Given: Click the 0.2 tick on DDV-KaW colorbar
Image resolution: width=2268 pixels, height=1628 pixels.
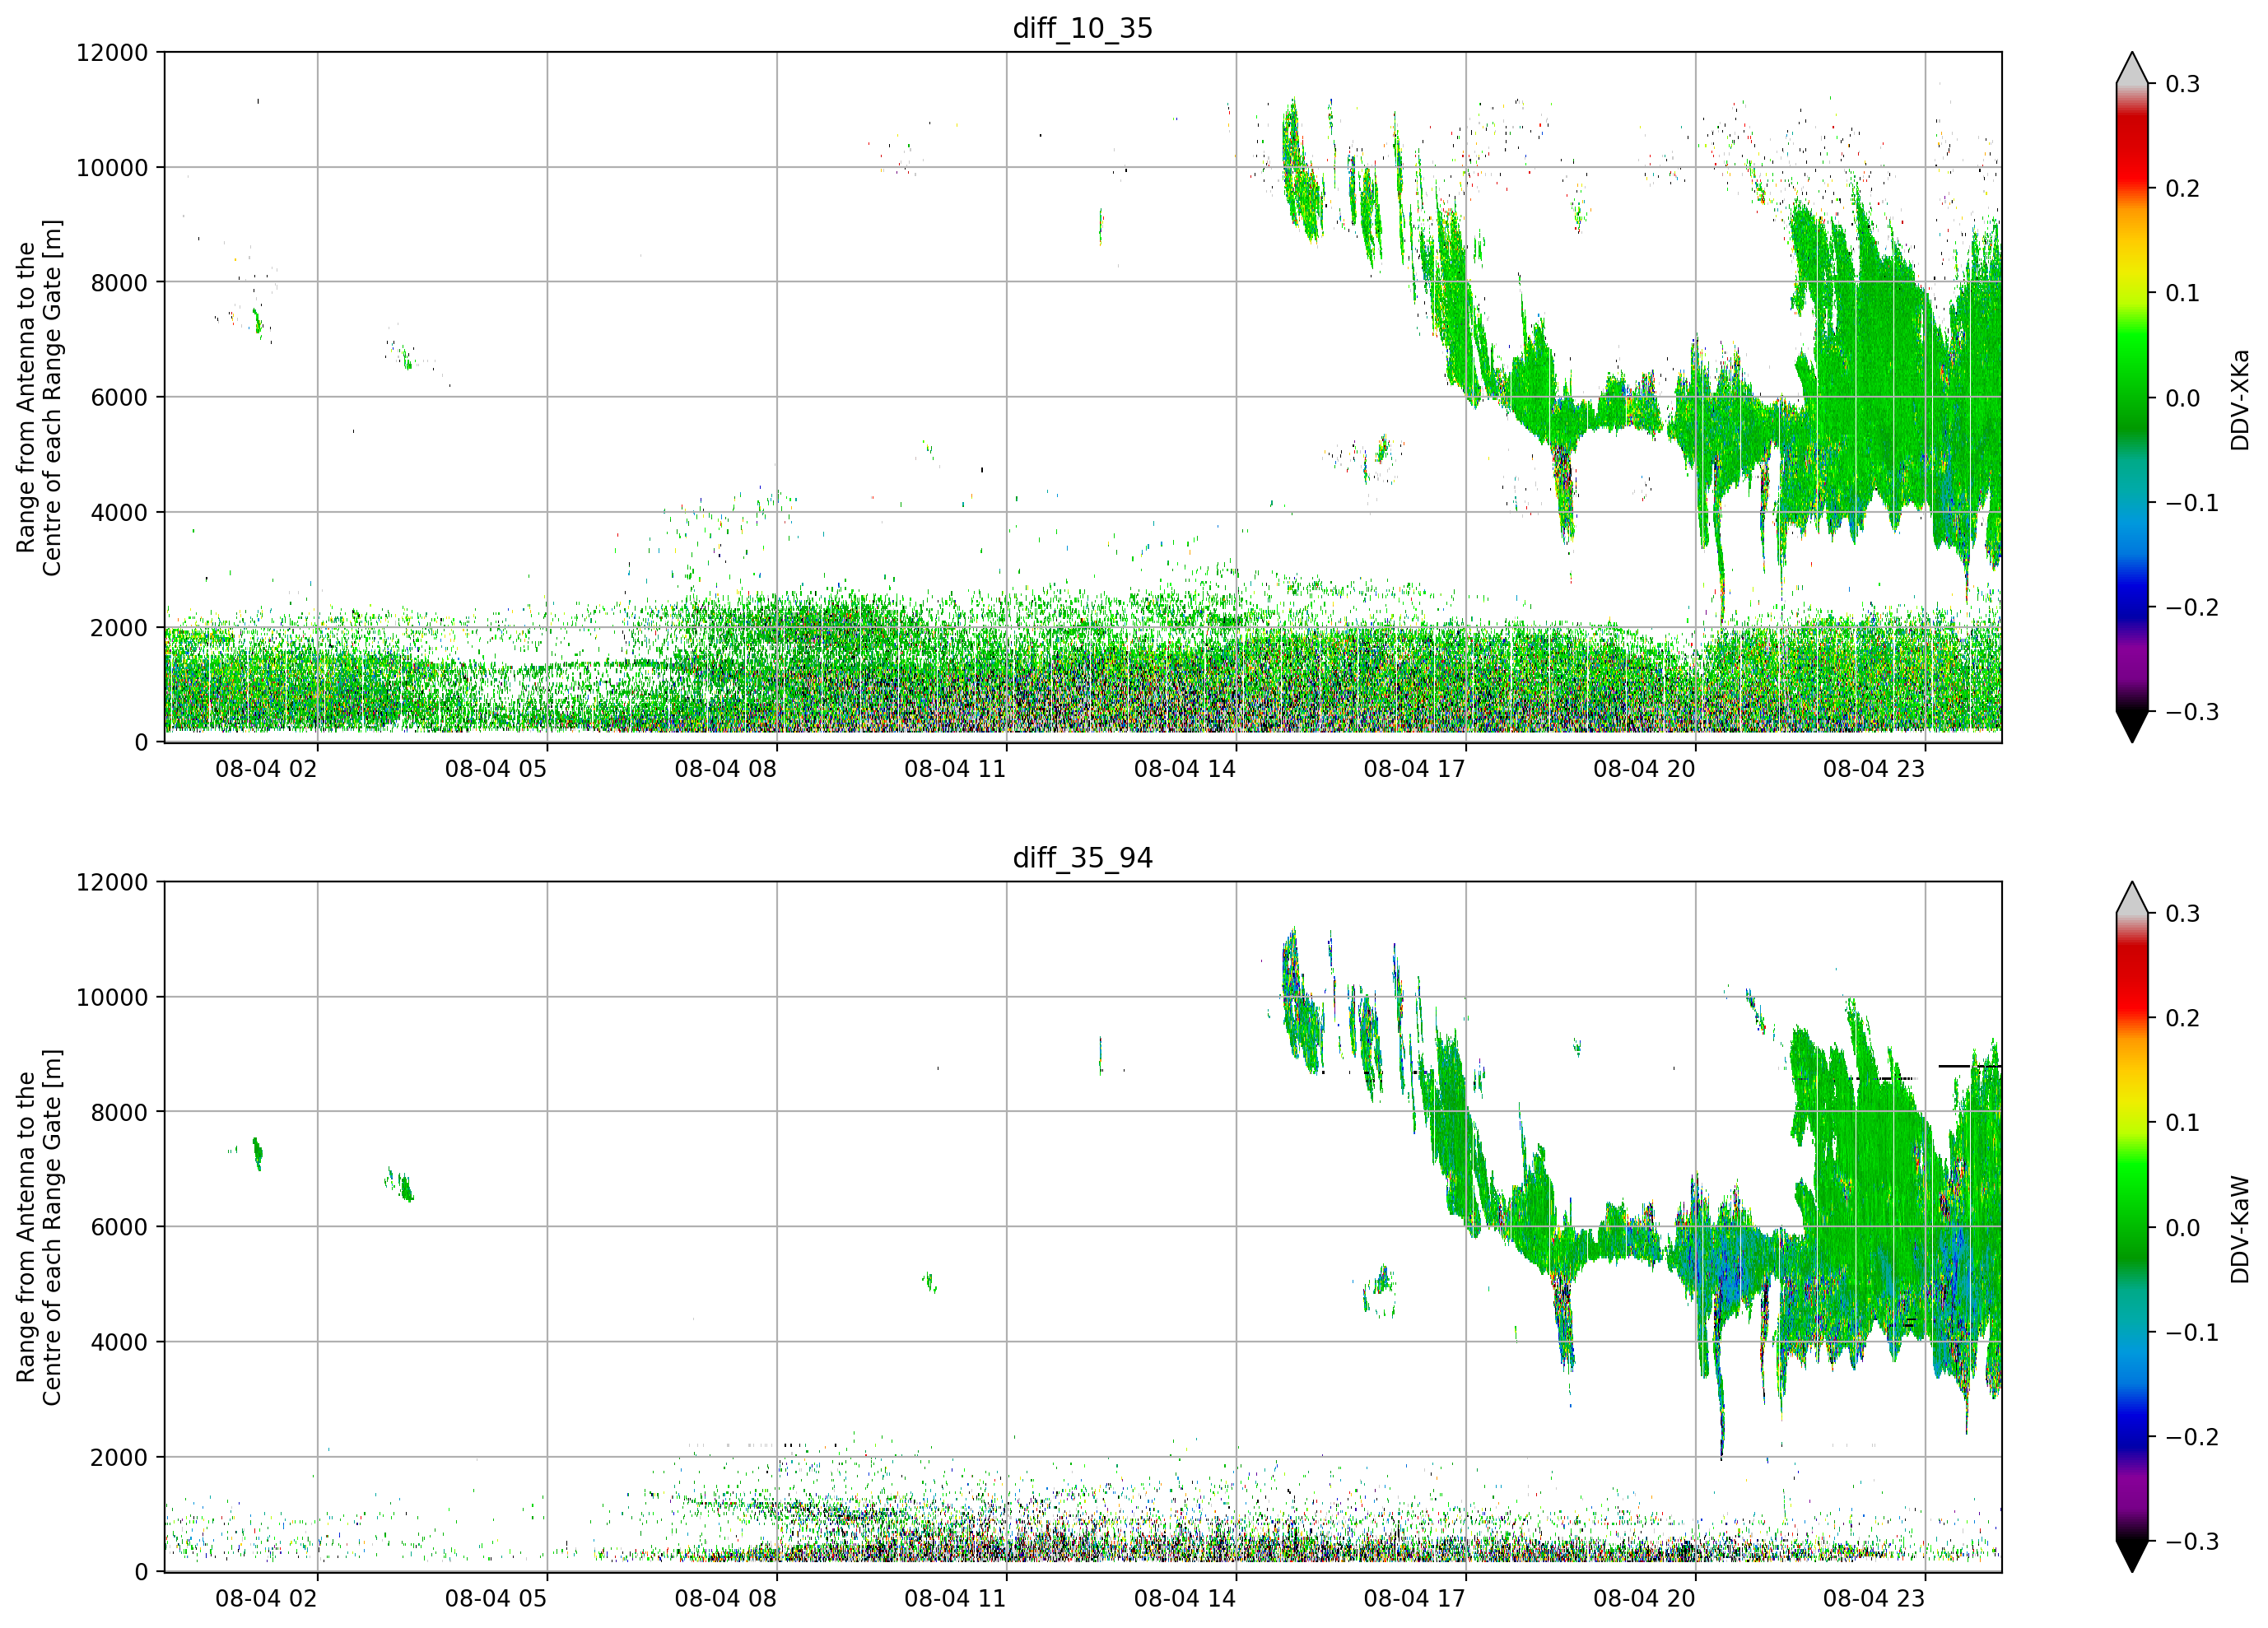Looking at the screenshot, I should coord(2182,1019).
